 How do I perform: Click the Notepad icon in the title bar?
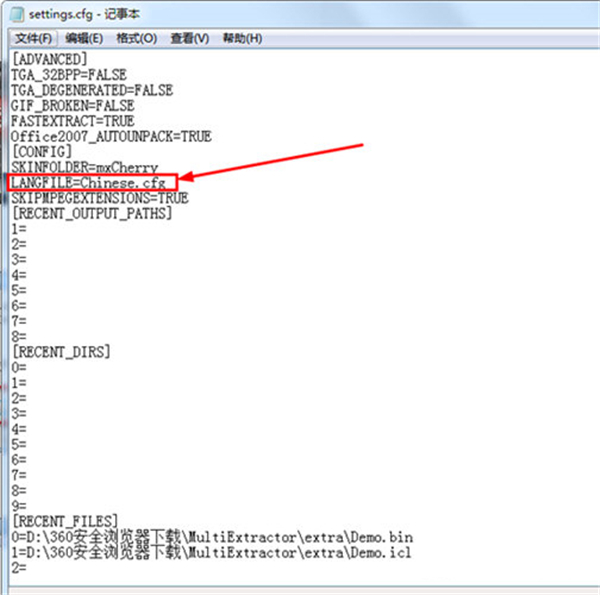pyautogui.click(x=16, y=14)
